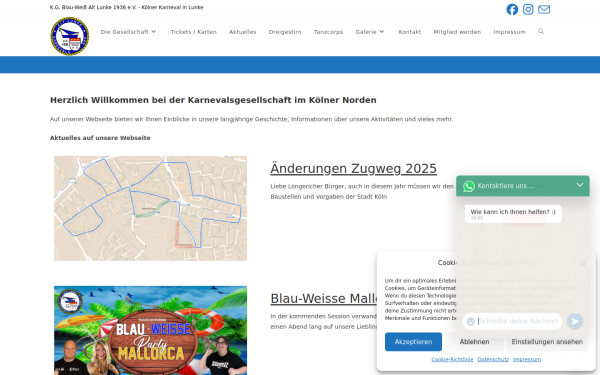Open the Cookie-Richtlinie link
This screenshot has width=600, height=375.
[452, 359]
